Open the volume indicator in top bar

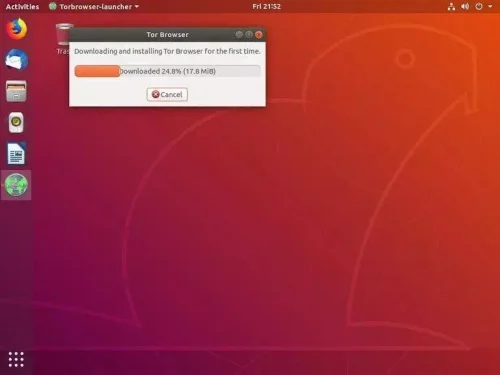(x=465, y=7)
